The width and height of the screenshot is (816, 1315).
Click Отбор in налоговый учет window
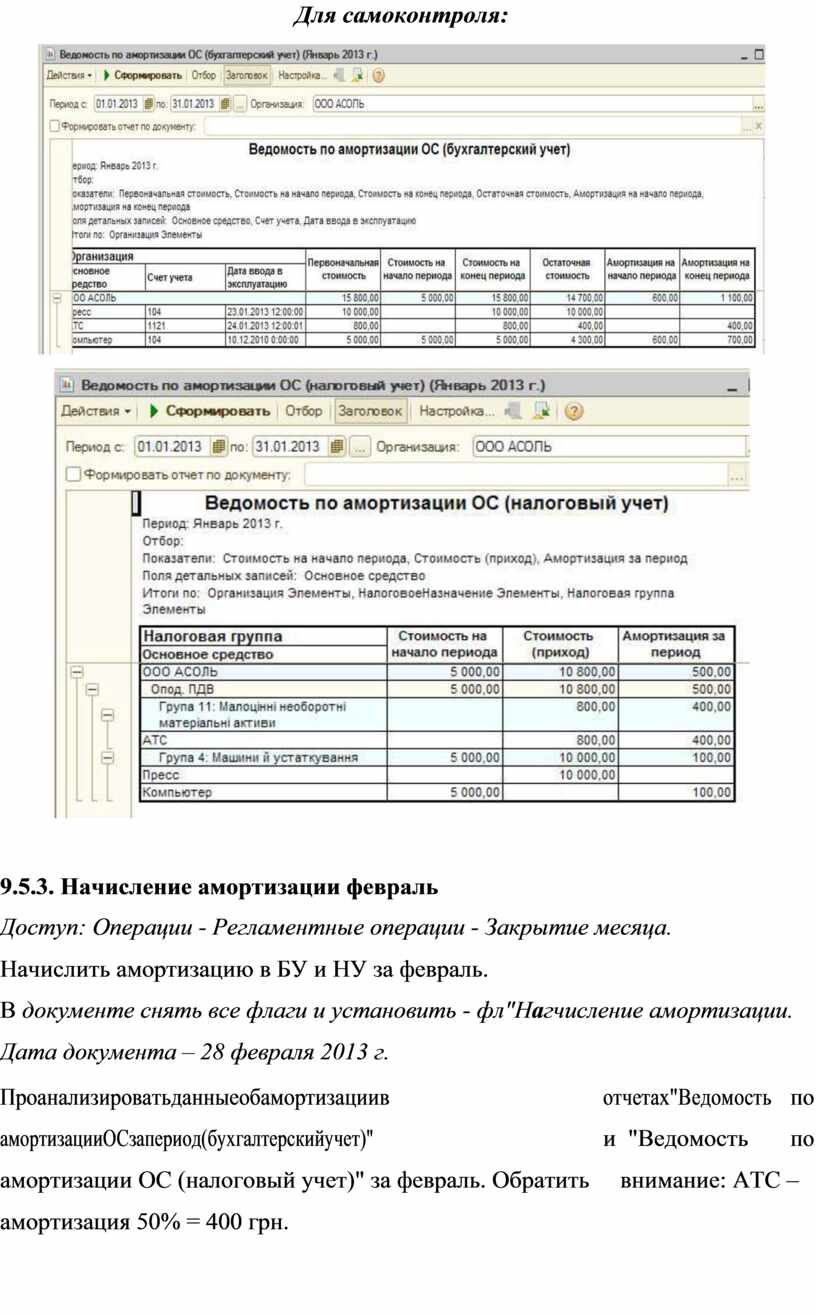coord(304,411)
